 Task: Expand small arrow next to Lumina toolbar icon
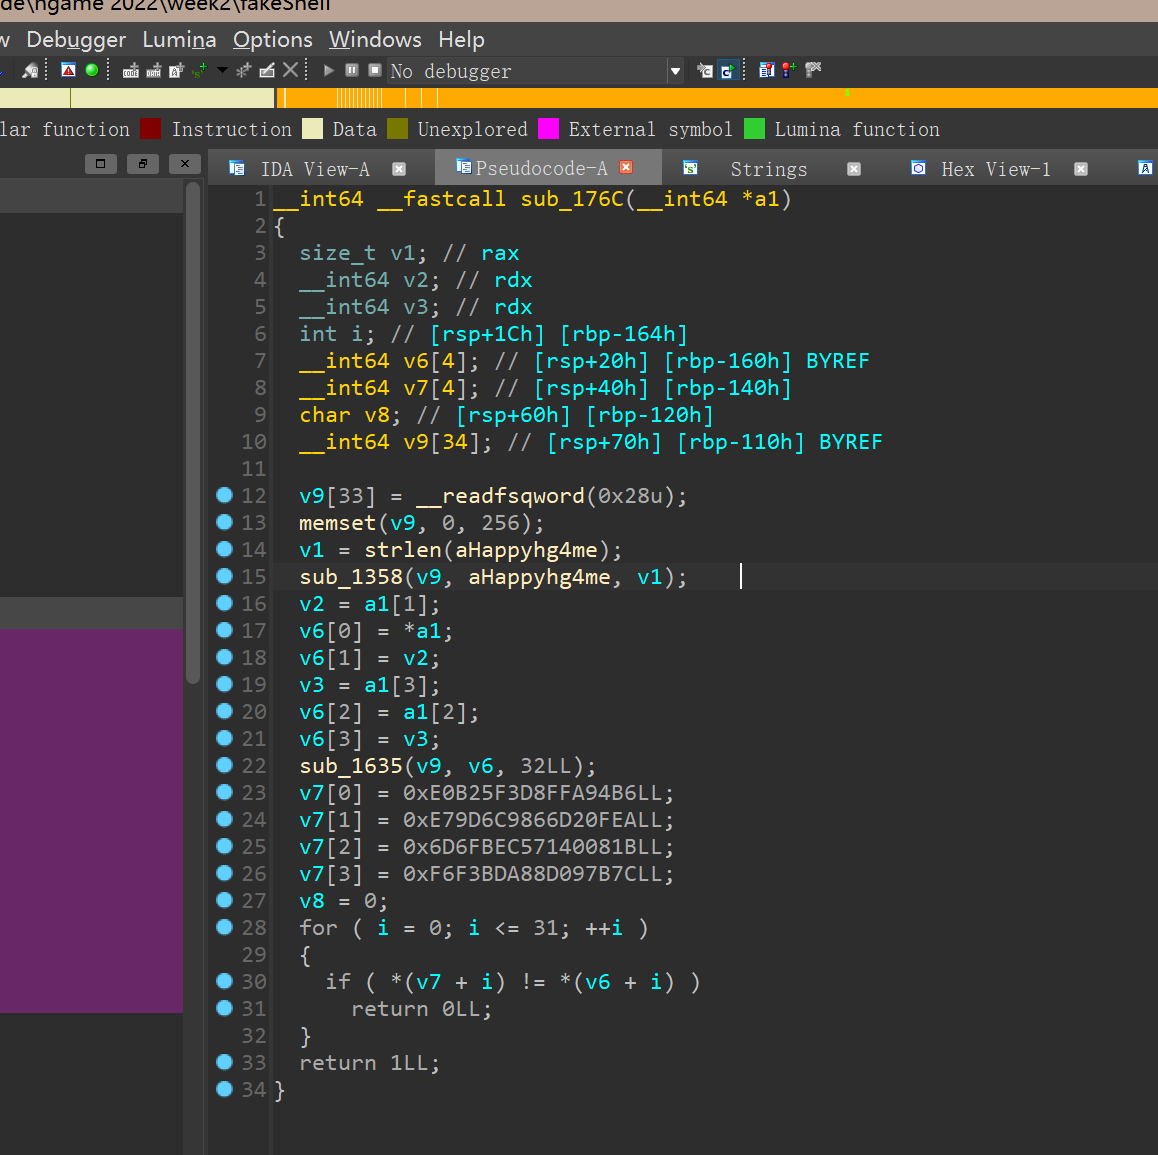[222, 70]
